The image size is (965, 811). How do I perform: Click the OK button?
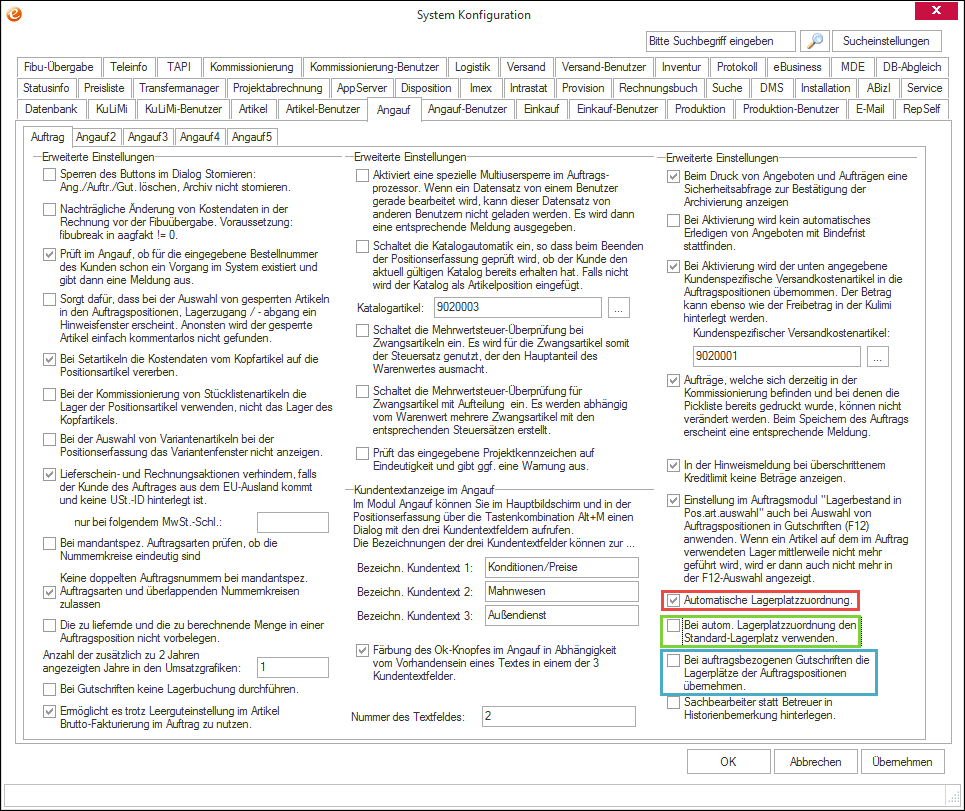tap(728, 762)
